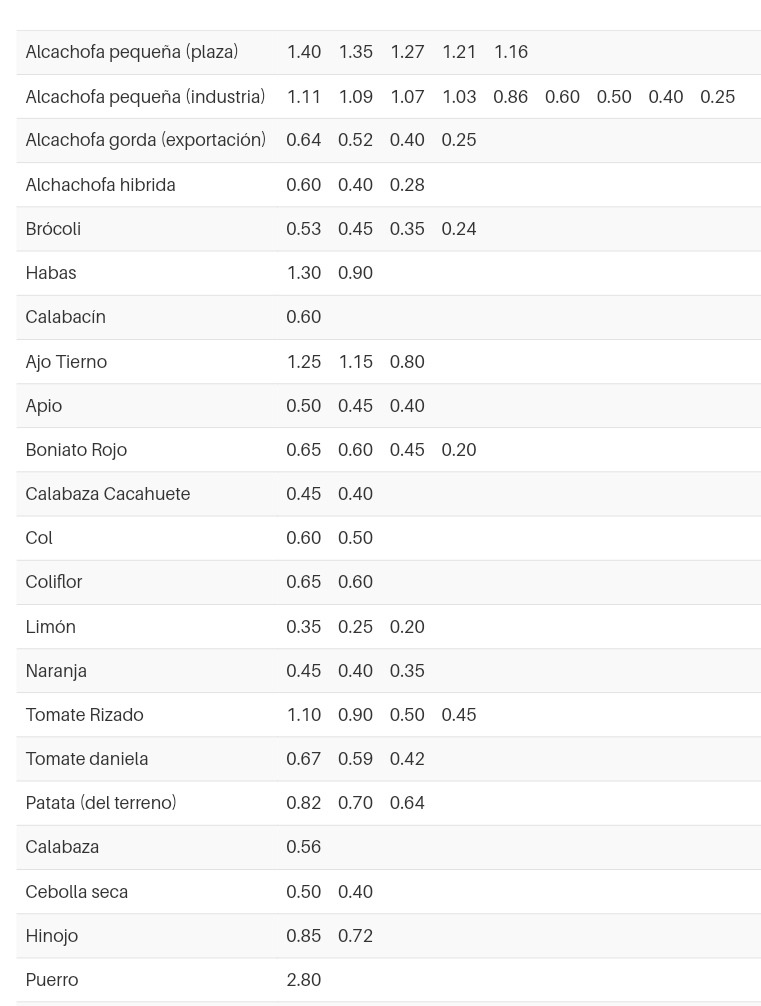Click the Ajo Tierno 1.15 value

click(355, 362)
